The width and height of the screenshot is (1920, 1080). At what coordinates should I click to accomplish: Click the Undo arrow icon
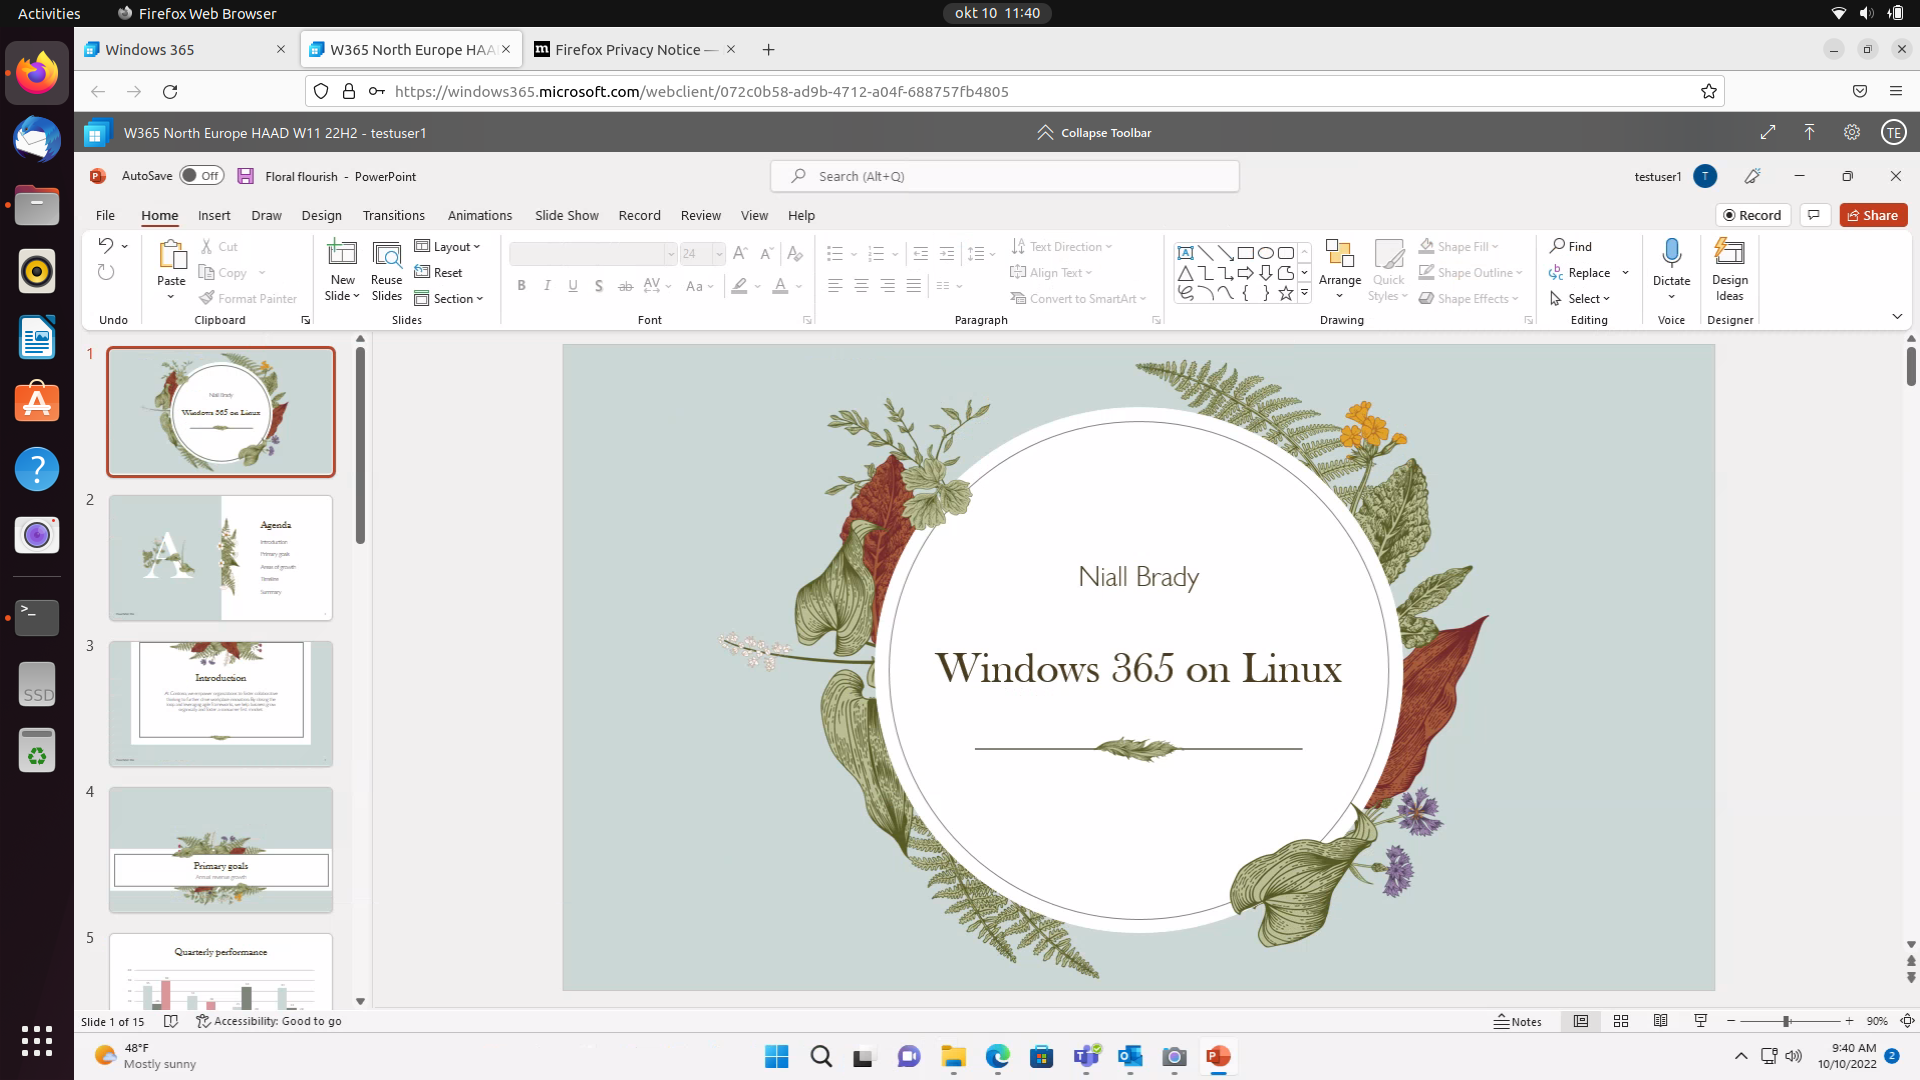105,245
